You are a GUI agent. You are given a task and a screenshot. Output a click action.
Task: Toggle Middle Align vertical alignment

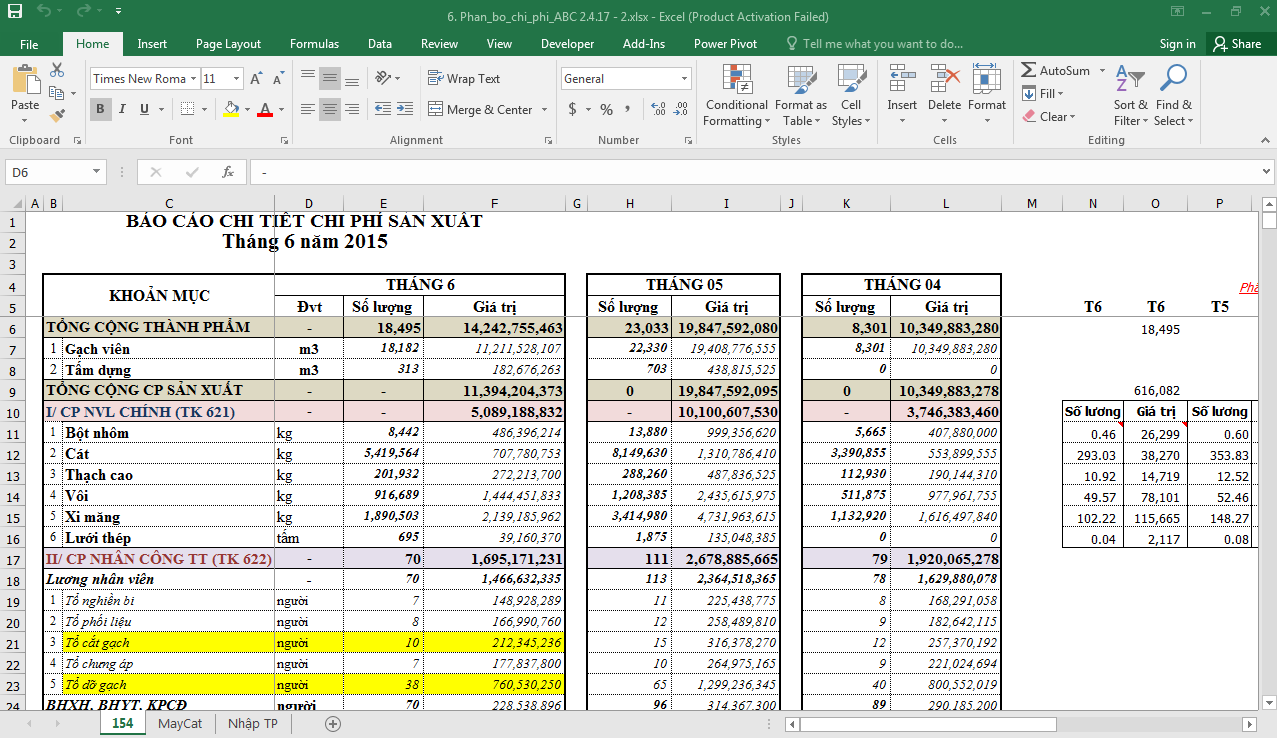[x=330, y=78]
